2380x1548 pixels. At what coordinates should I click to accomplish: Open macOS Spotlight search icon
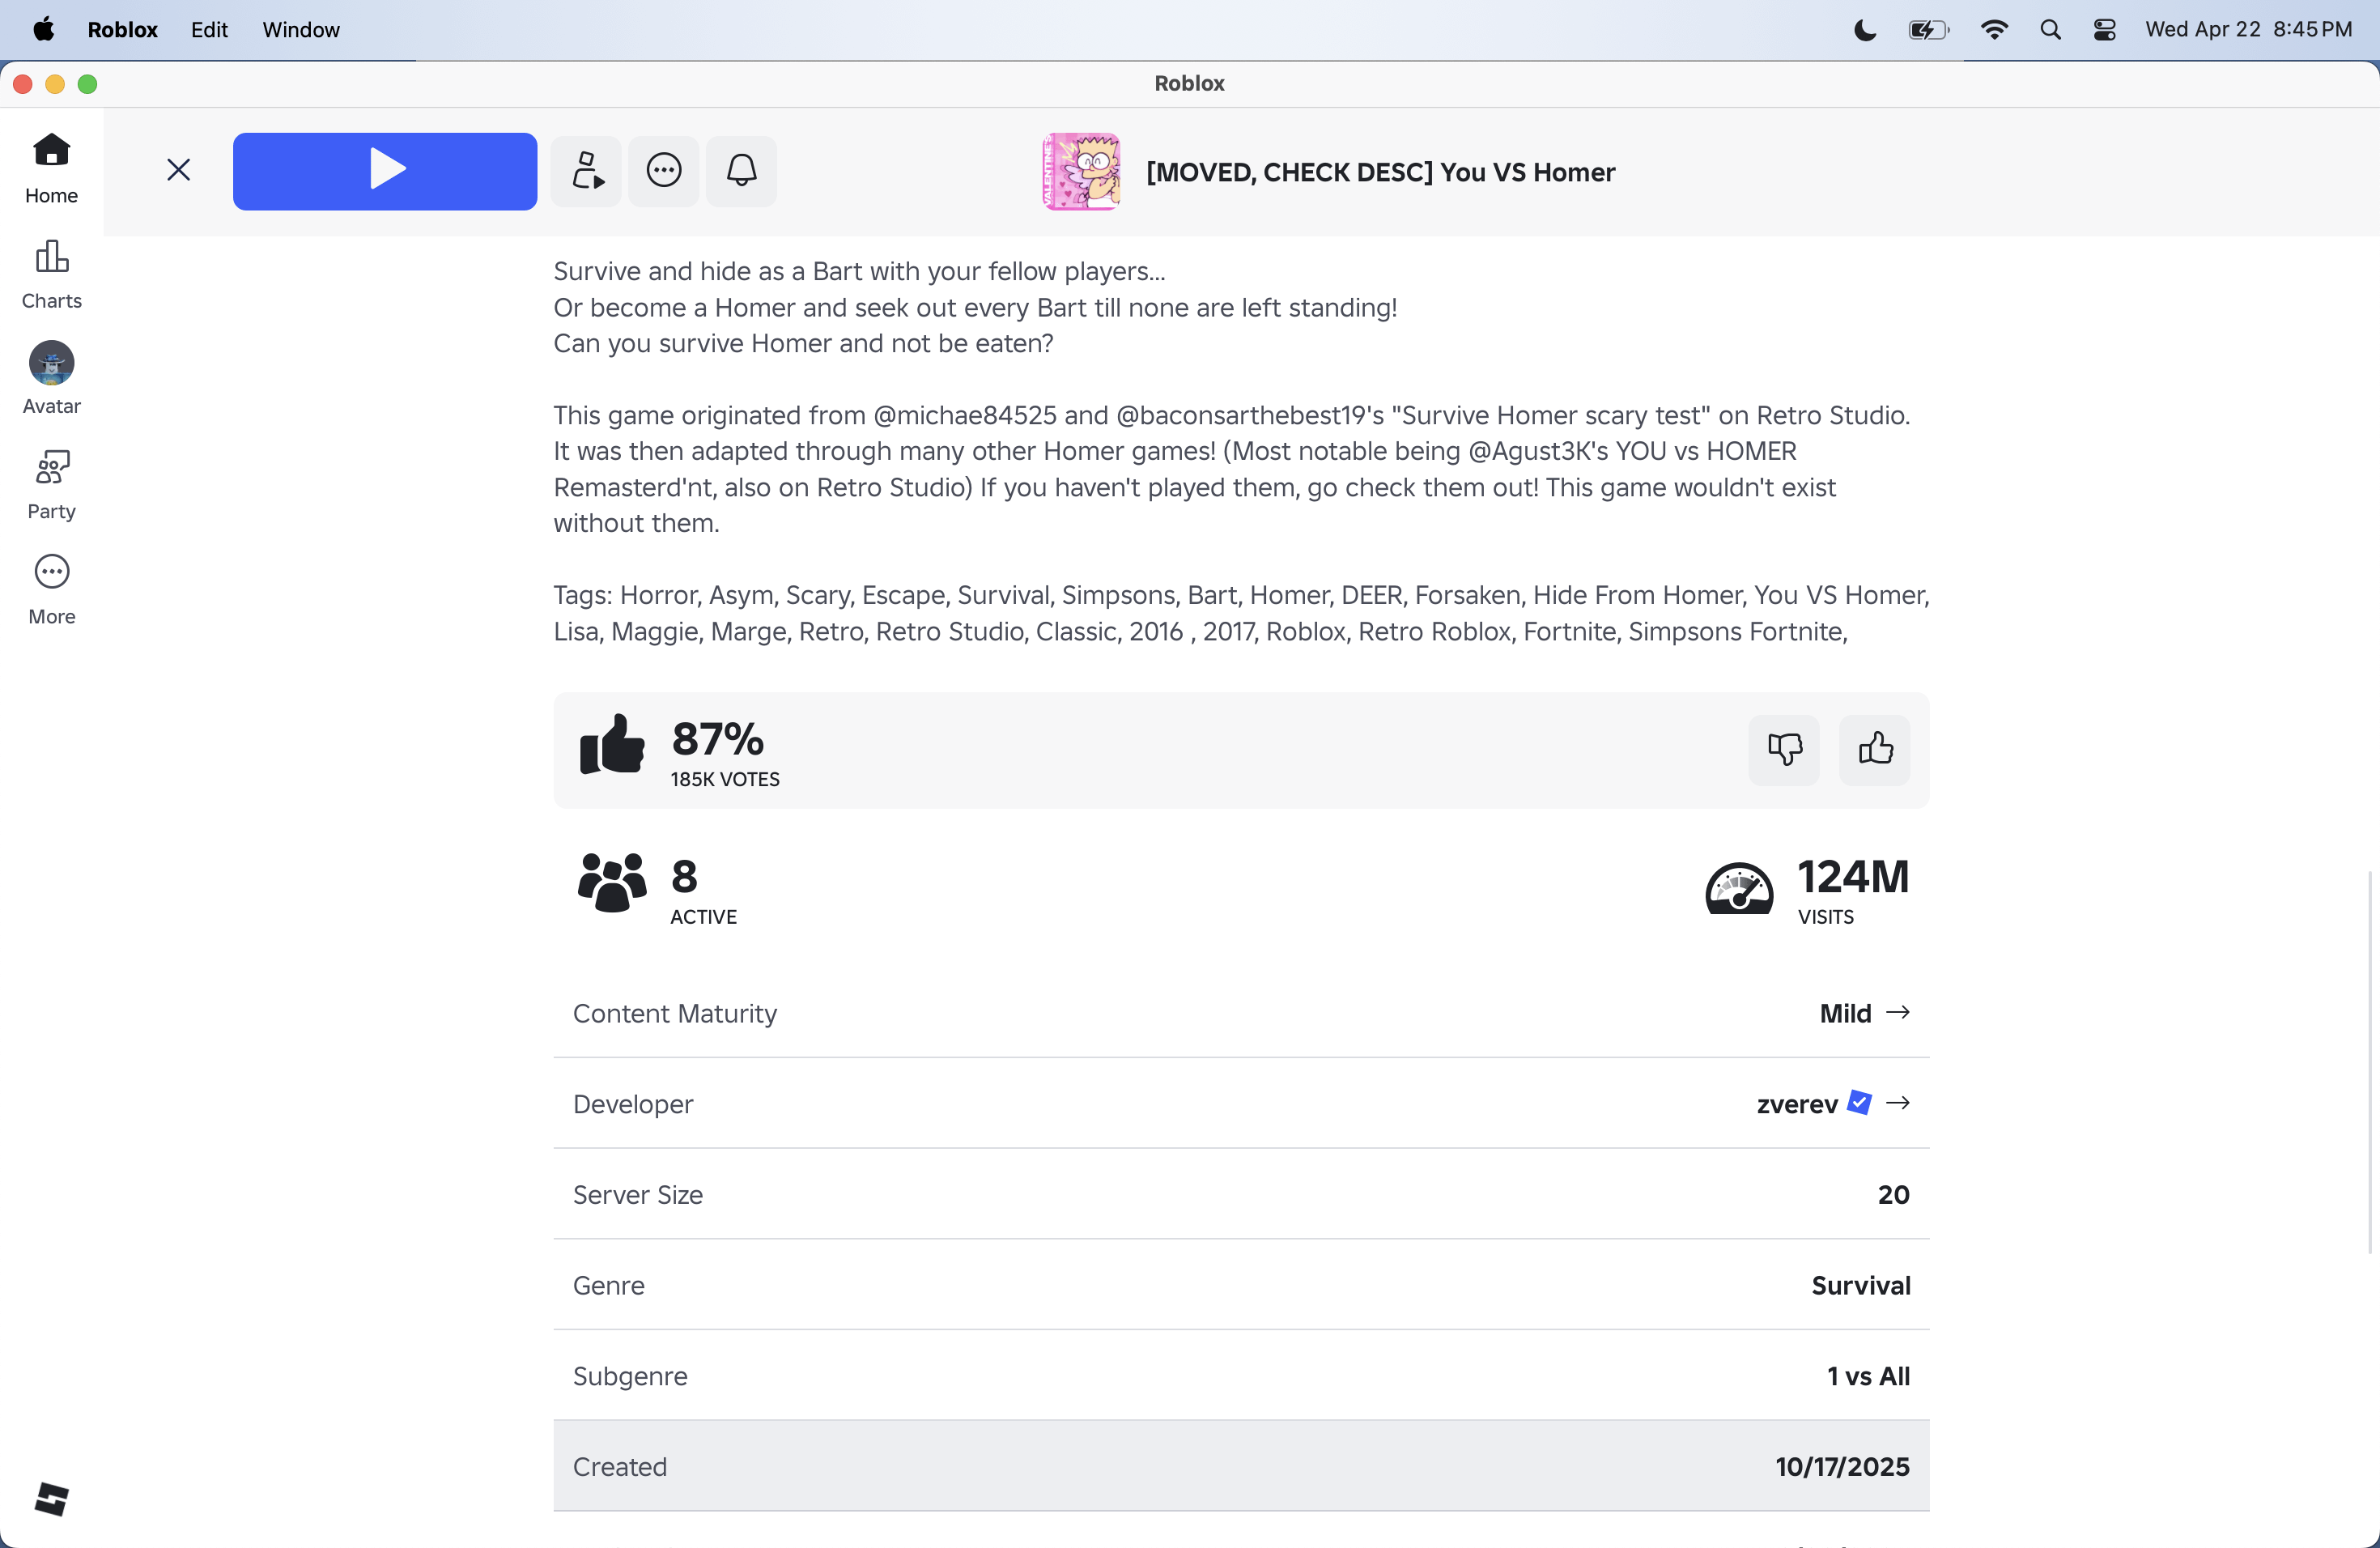2050,29
